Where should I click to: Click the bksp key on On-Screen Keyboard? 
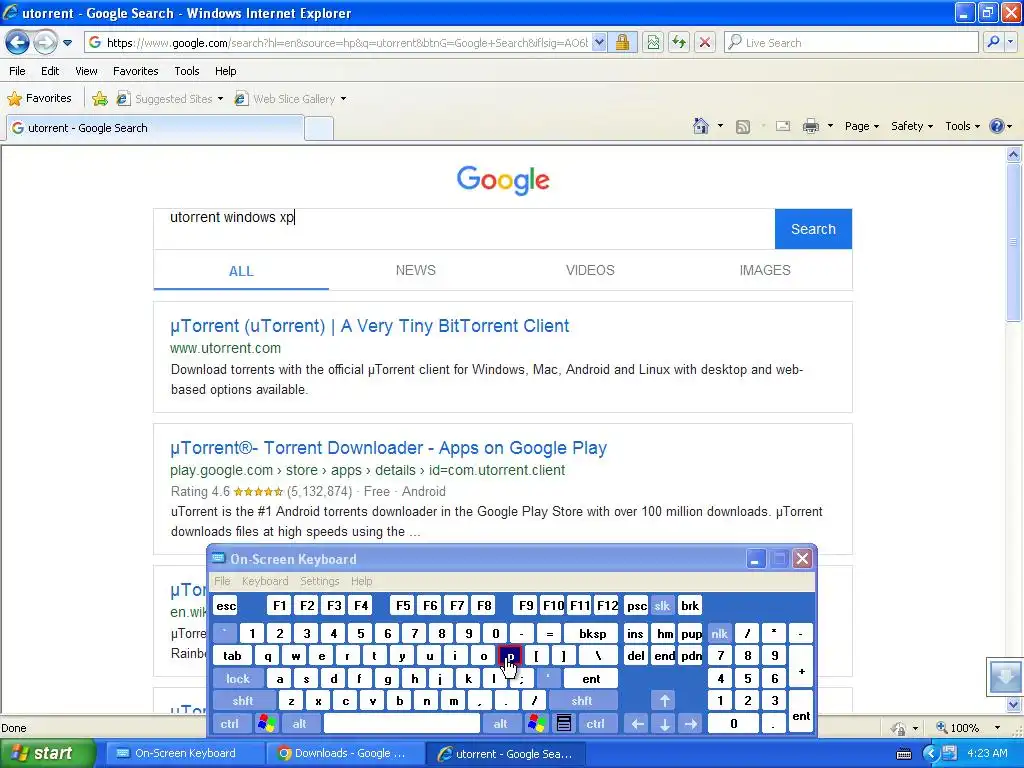[x=592, y=633]
